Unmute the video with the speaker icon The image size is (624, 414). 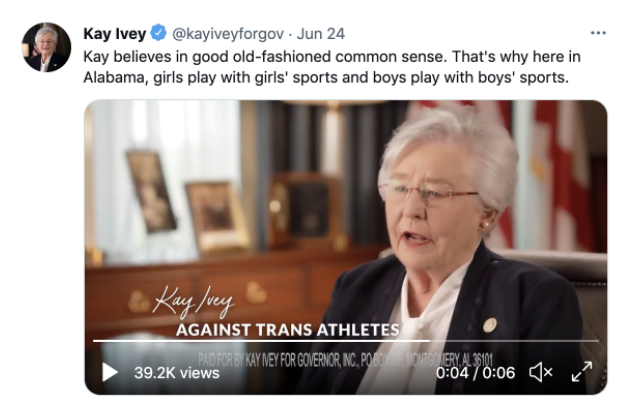(x=540, y=373)
